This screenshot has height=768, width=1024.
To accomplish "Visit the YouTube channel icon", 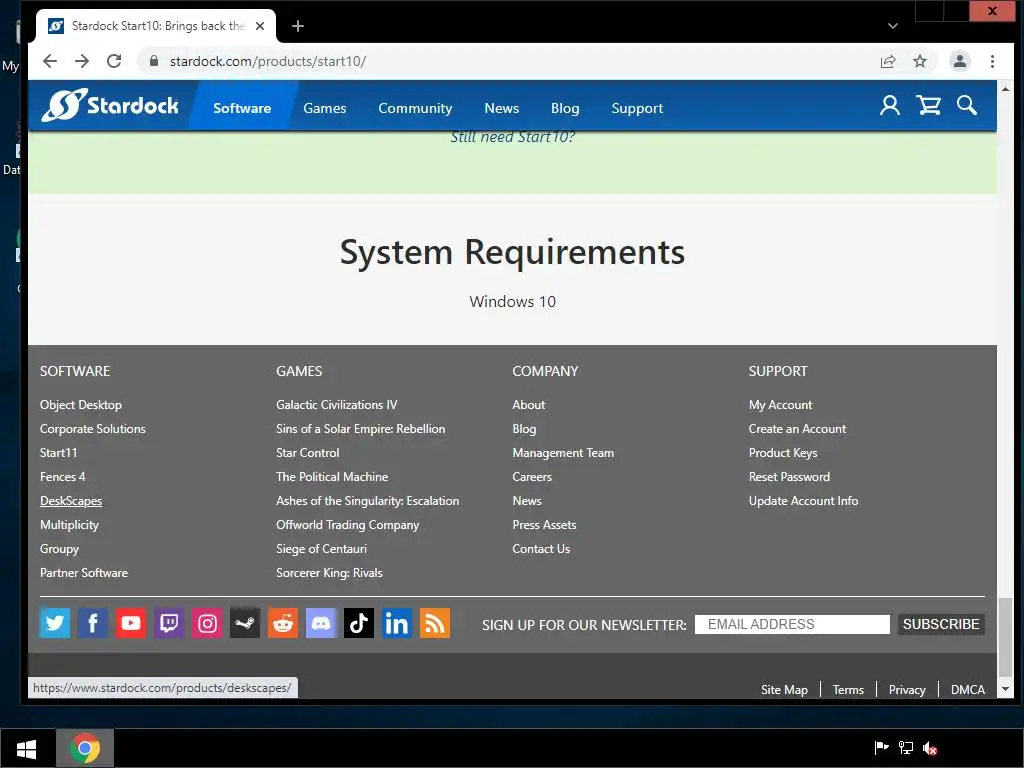I will click(x=131, y=623).
